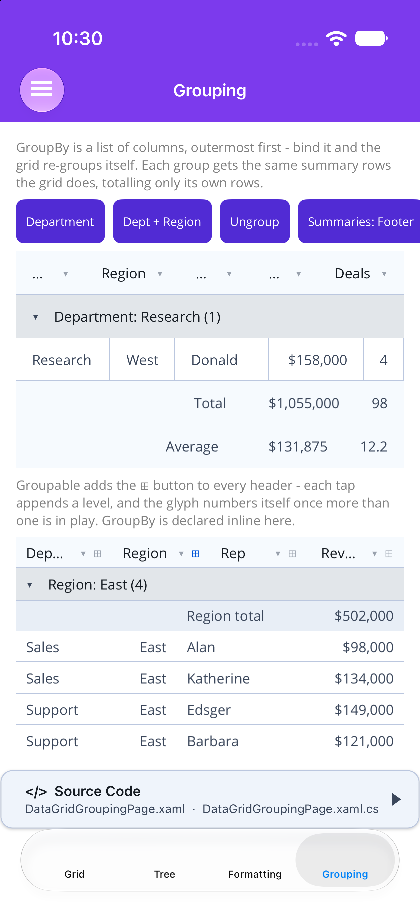
Task: Select the Research department cell
Action: (62, 360)
